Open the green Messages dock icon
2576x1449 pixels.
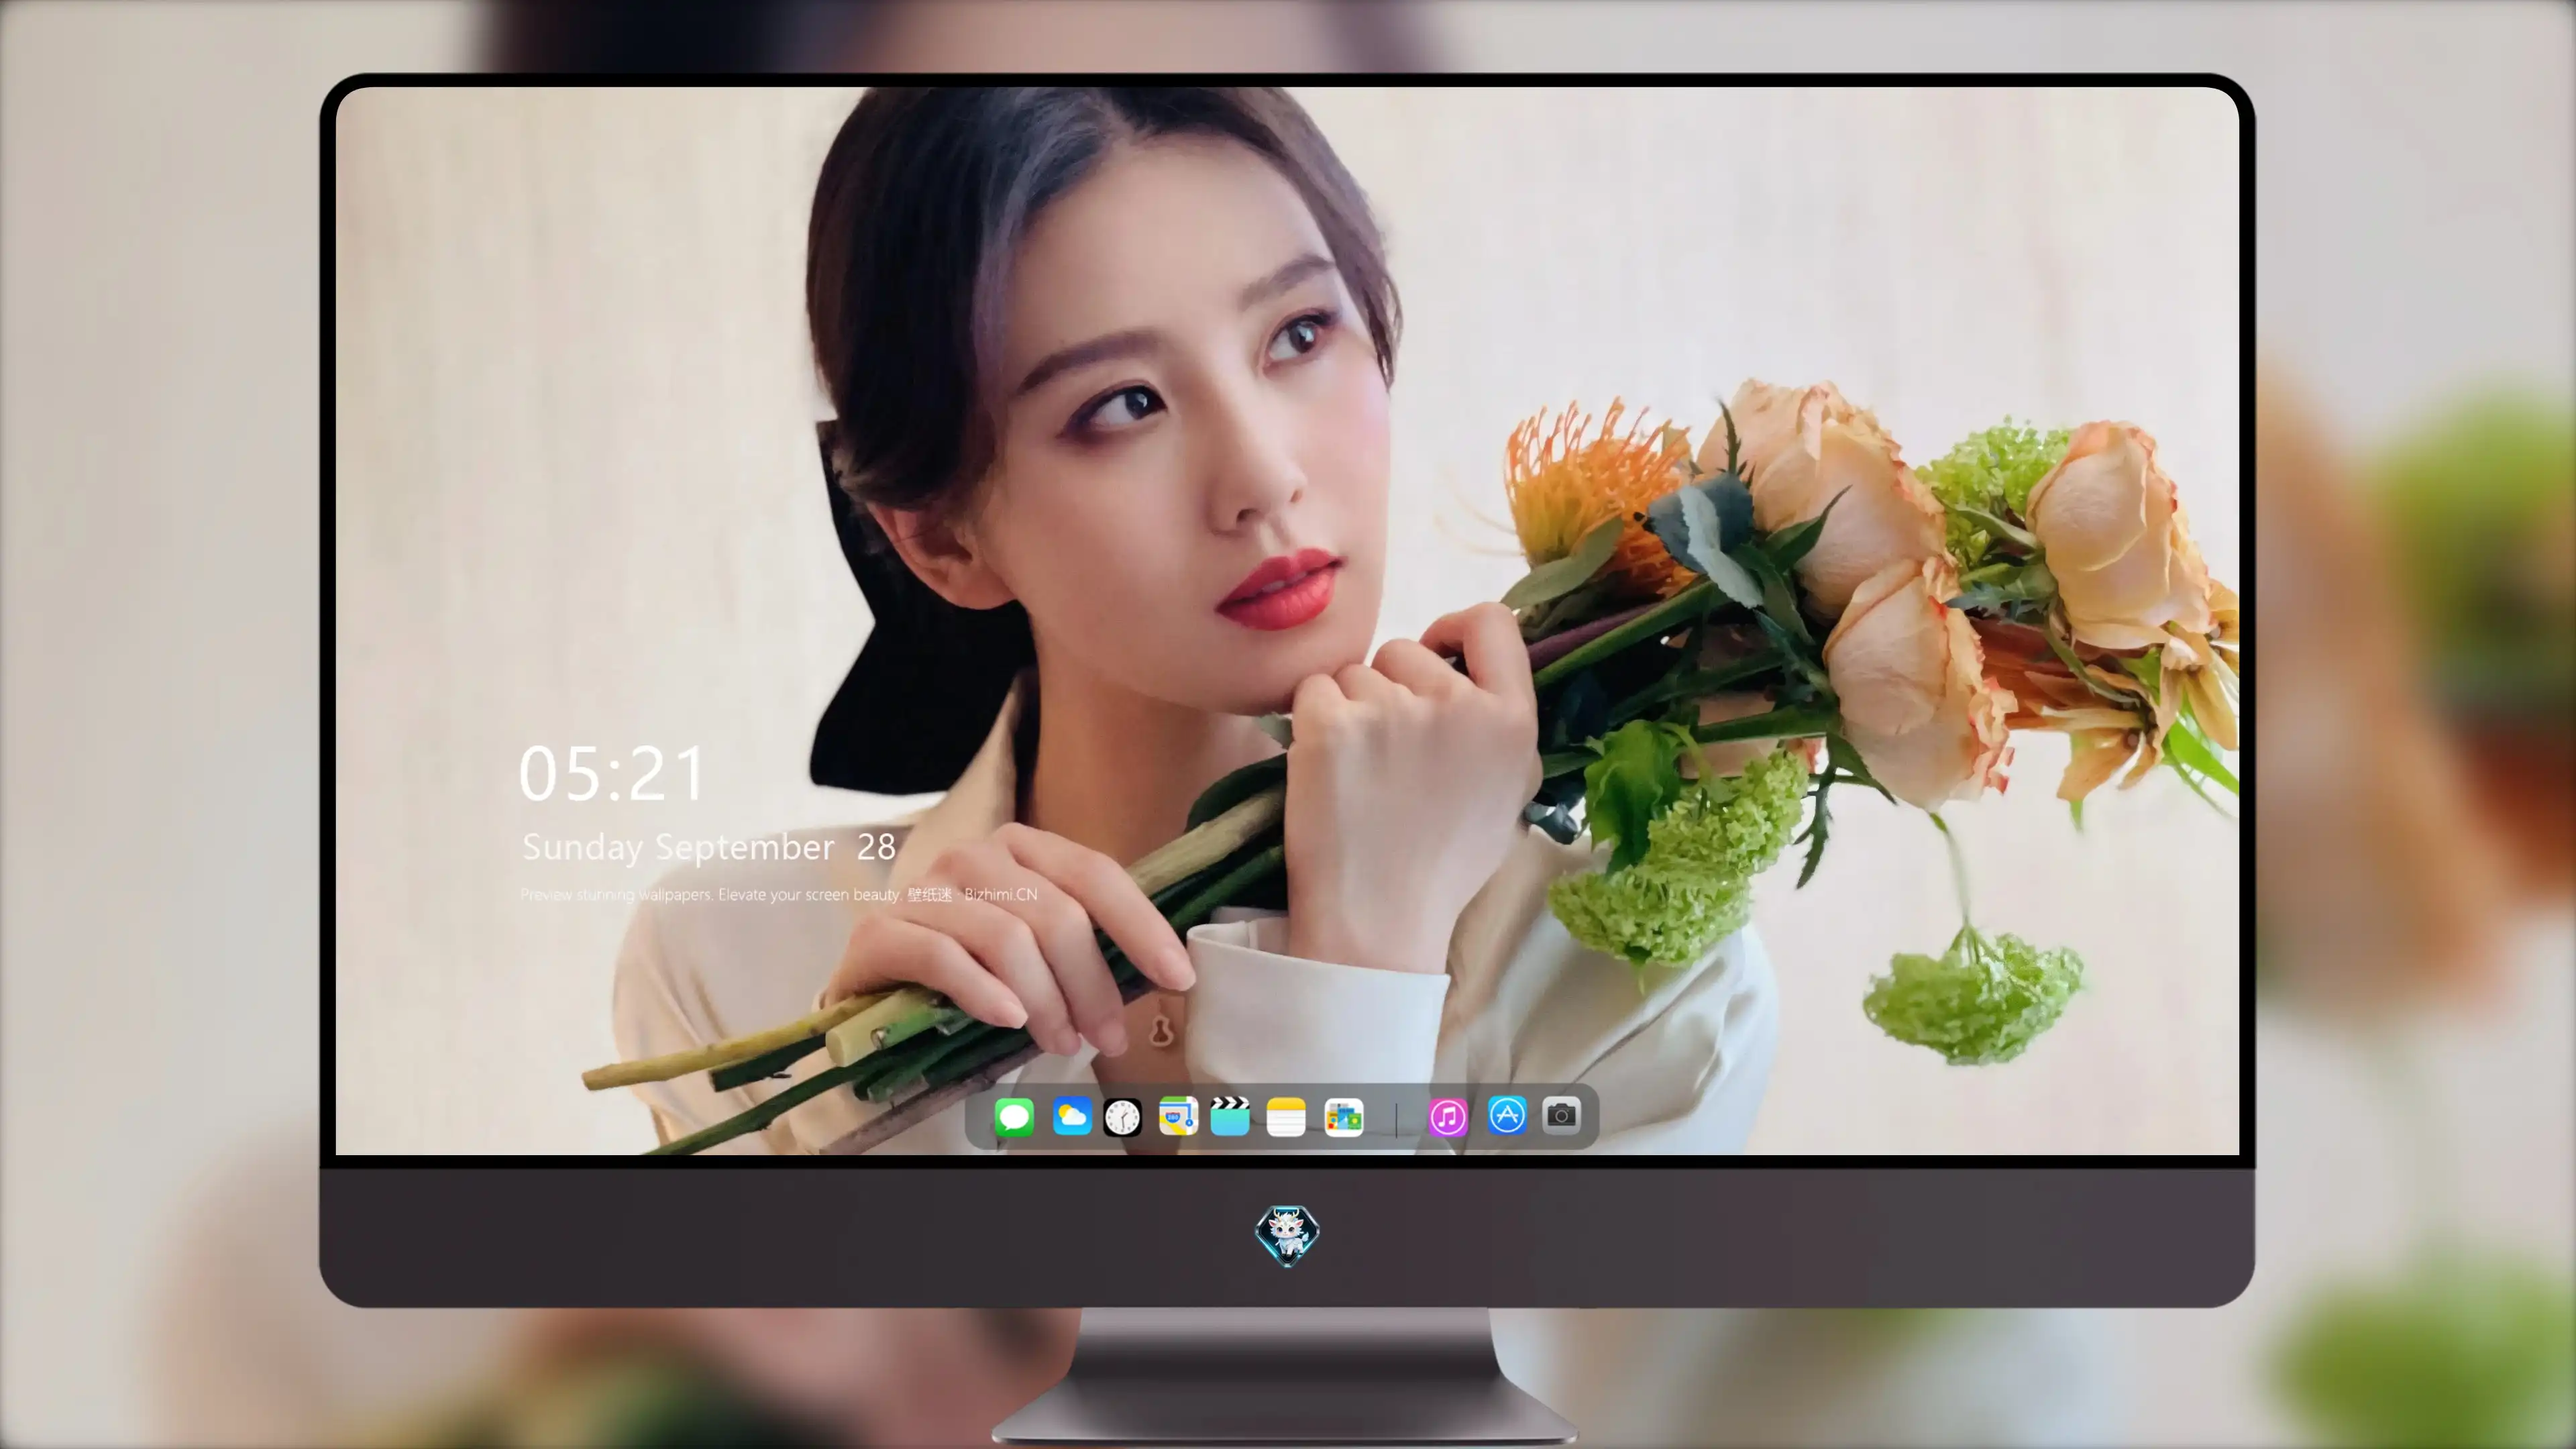coord(1014,1117)
